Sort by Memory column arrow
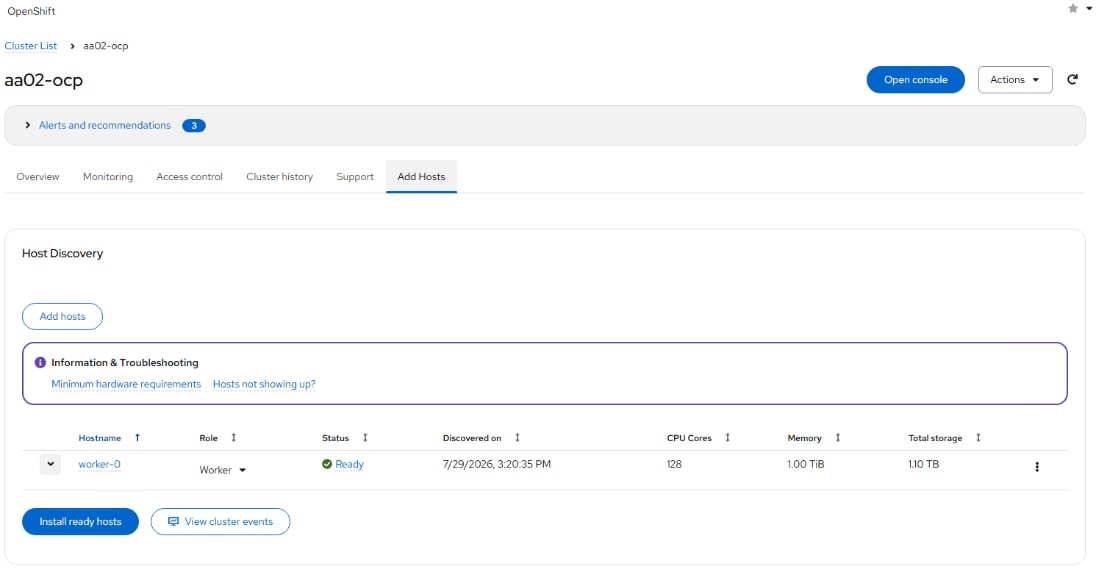This screenshot has height=572, width=1096. 837,438
